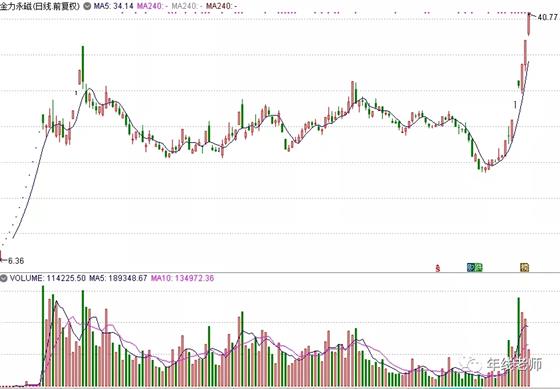Click the latest red candlestick at 40.77
Screen dimensions: 560x389
529,24
